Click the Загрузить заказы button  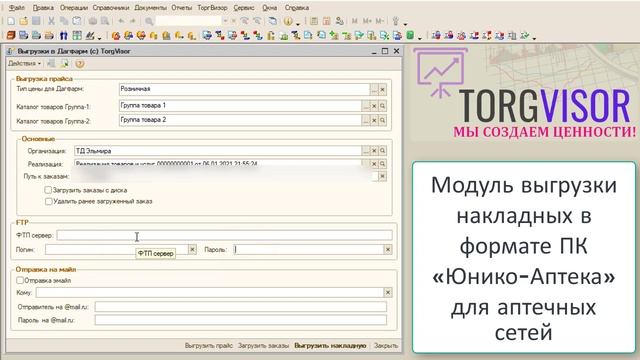point(263,346)
